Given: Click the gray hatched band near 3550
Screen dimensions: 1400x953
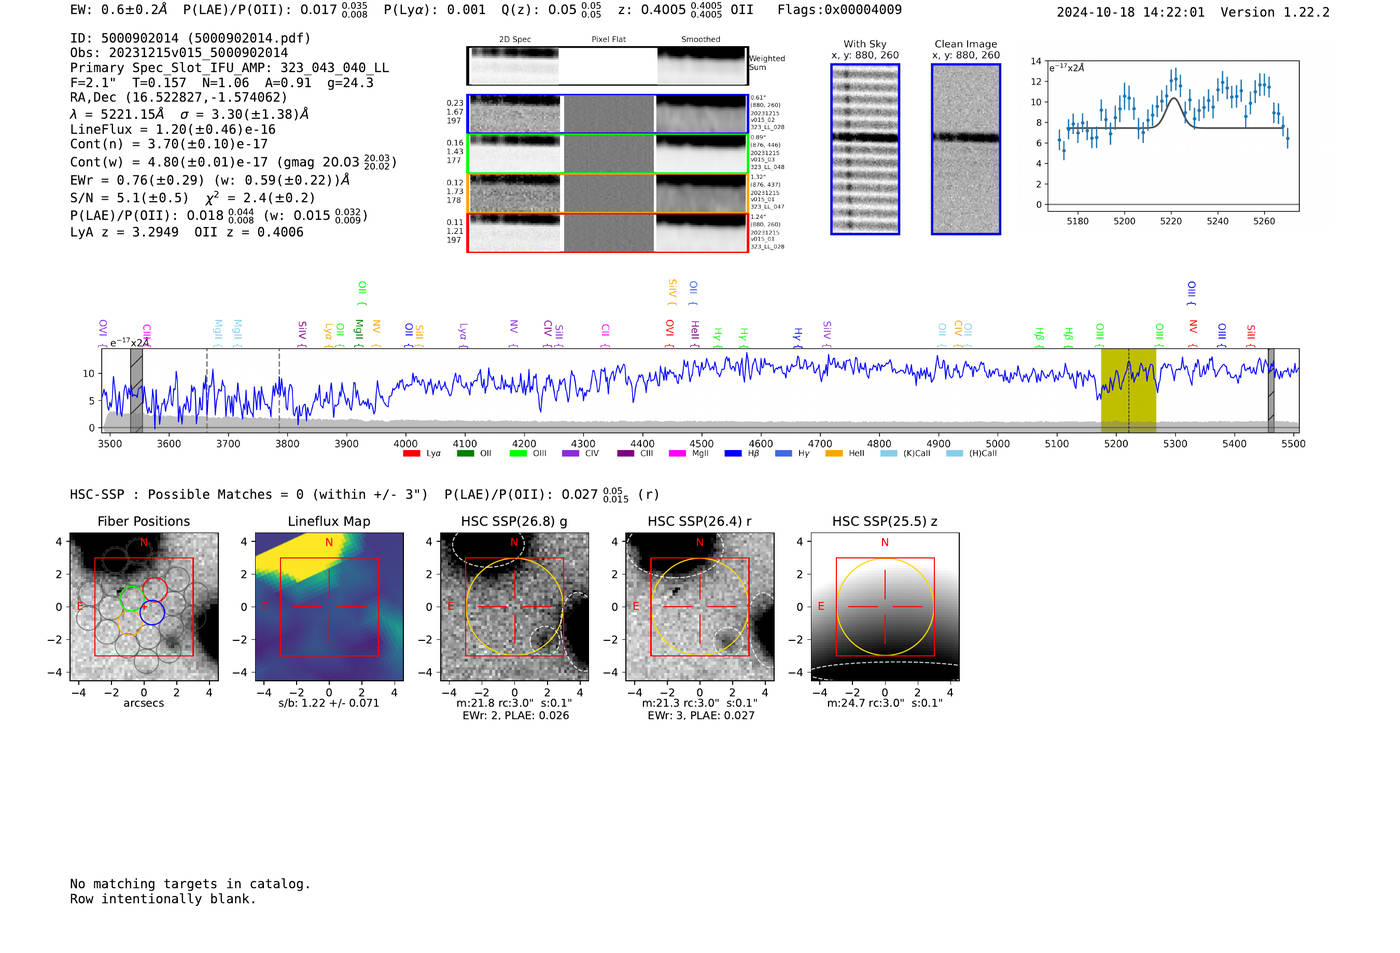Looking at the screenshot, I should tap(136, 390).
